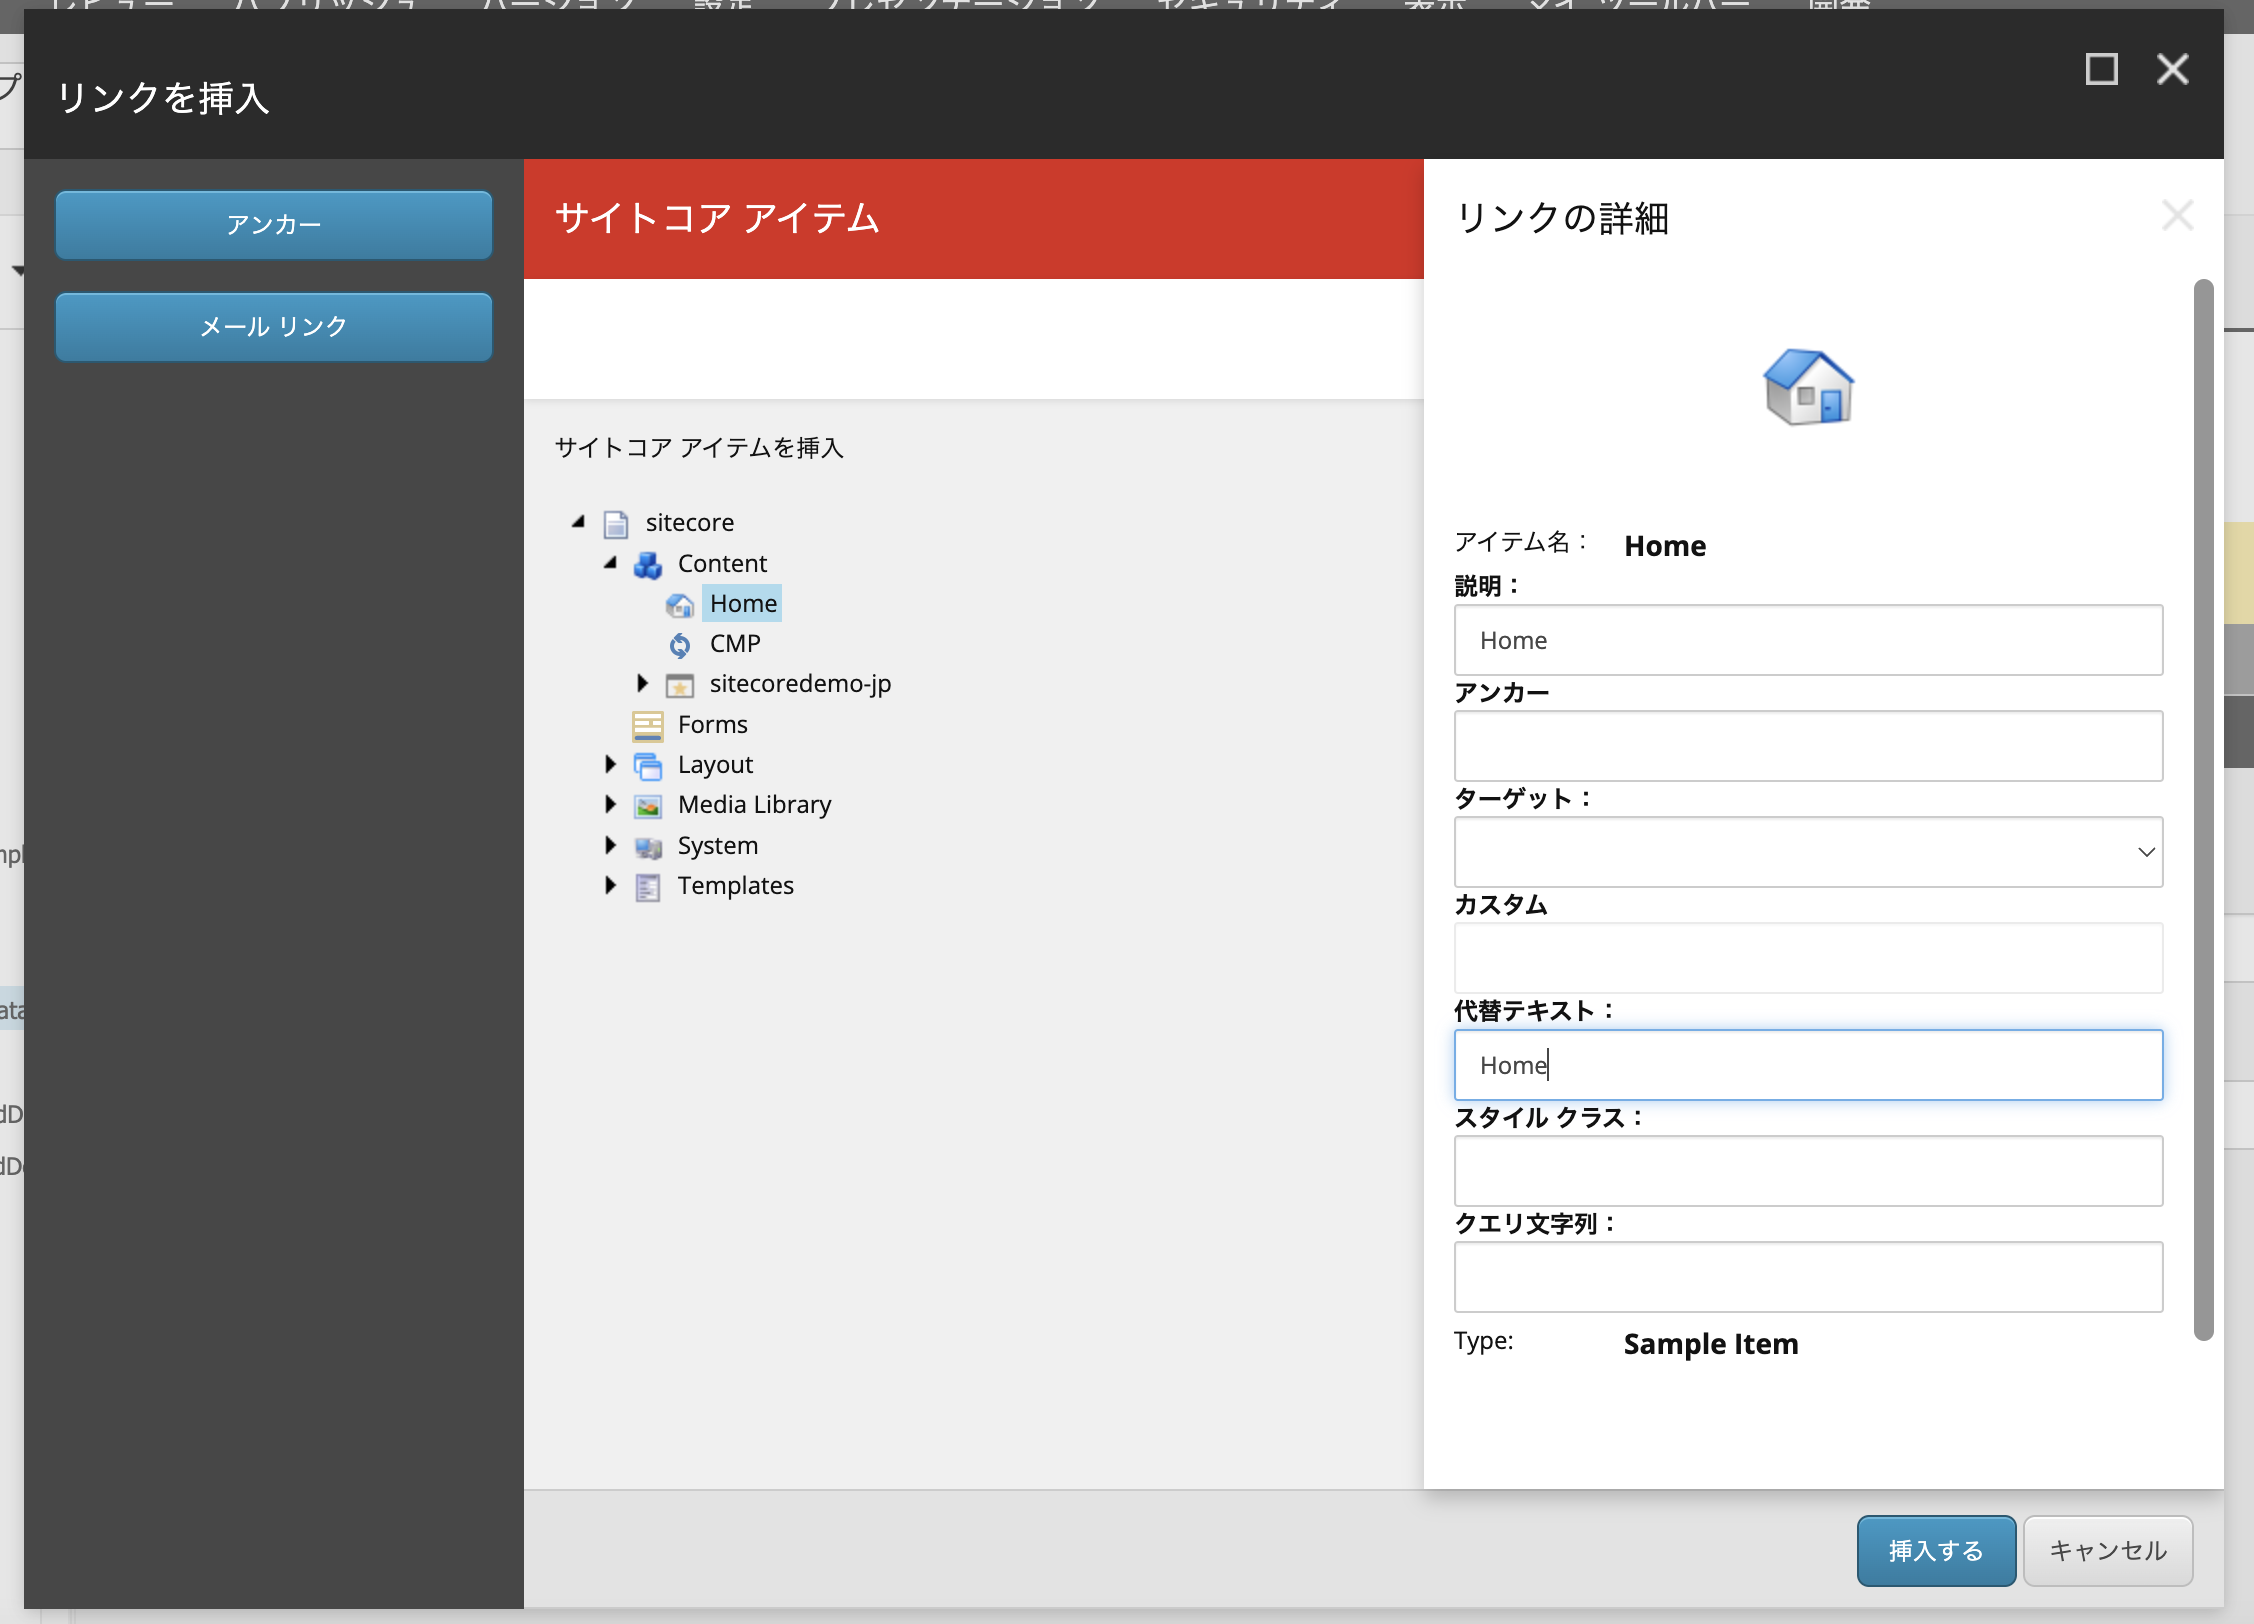Select the Layout tree item

click(715, 764)
